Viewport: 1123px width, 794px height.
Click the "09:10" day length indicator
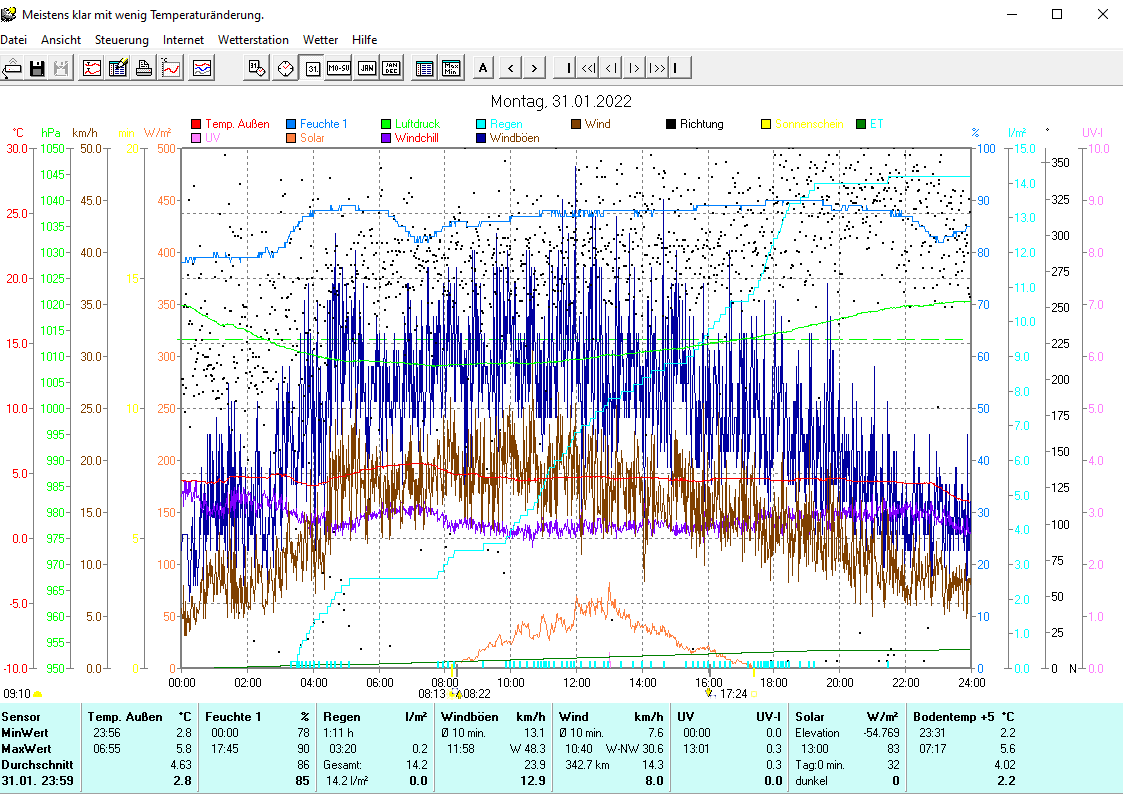16,694
